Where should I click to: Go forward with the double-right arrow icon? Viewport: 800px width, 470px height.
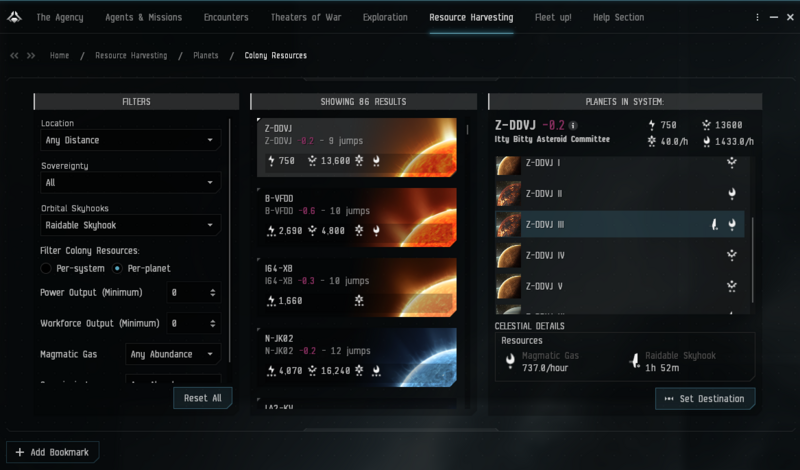click(31, 56)
